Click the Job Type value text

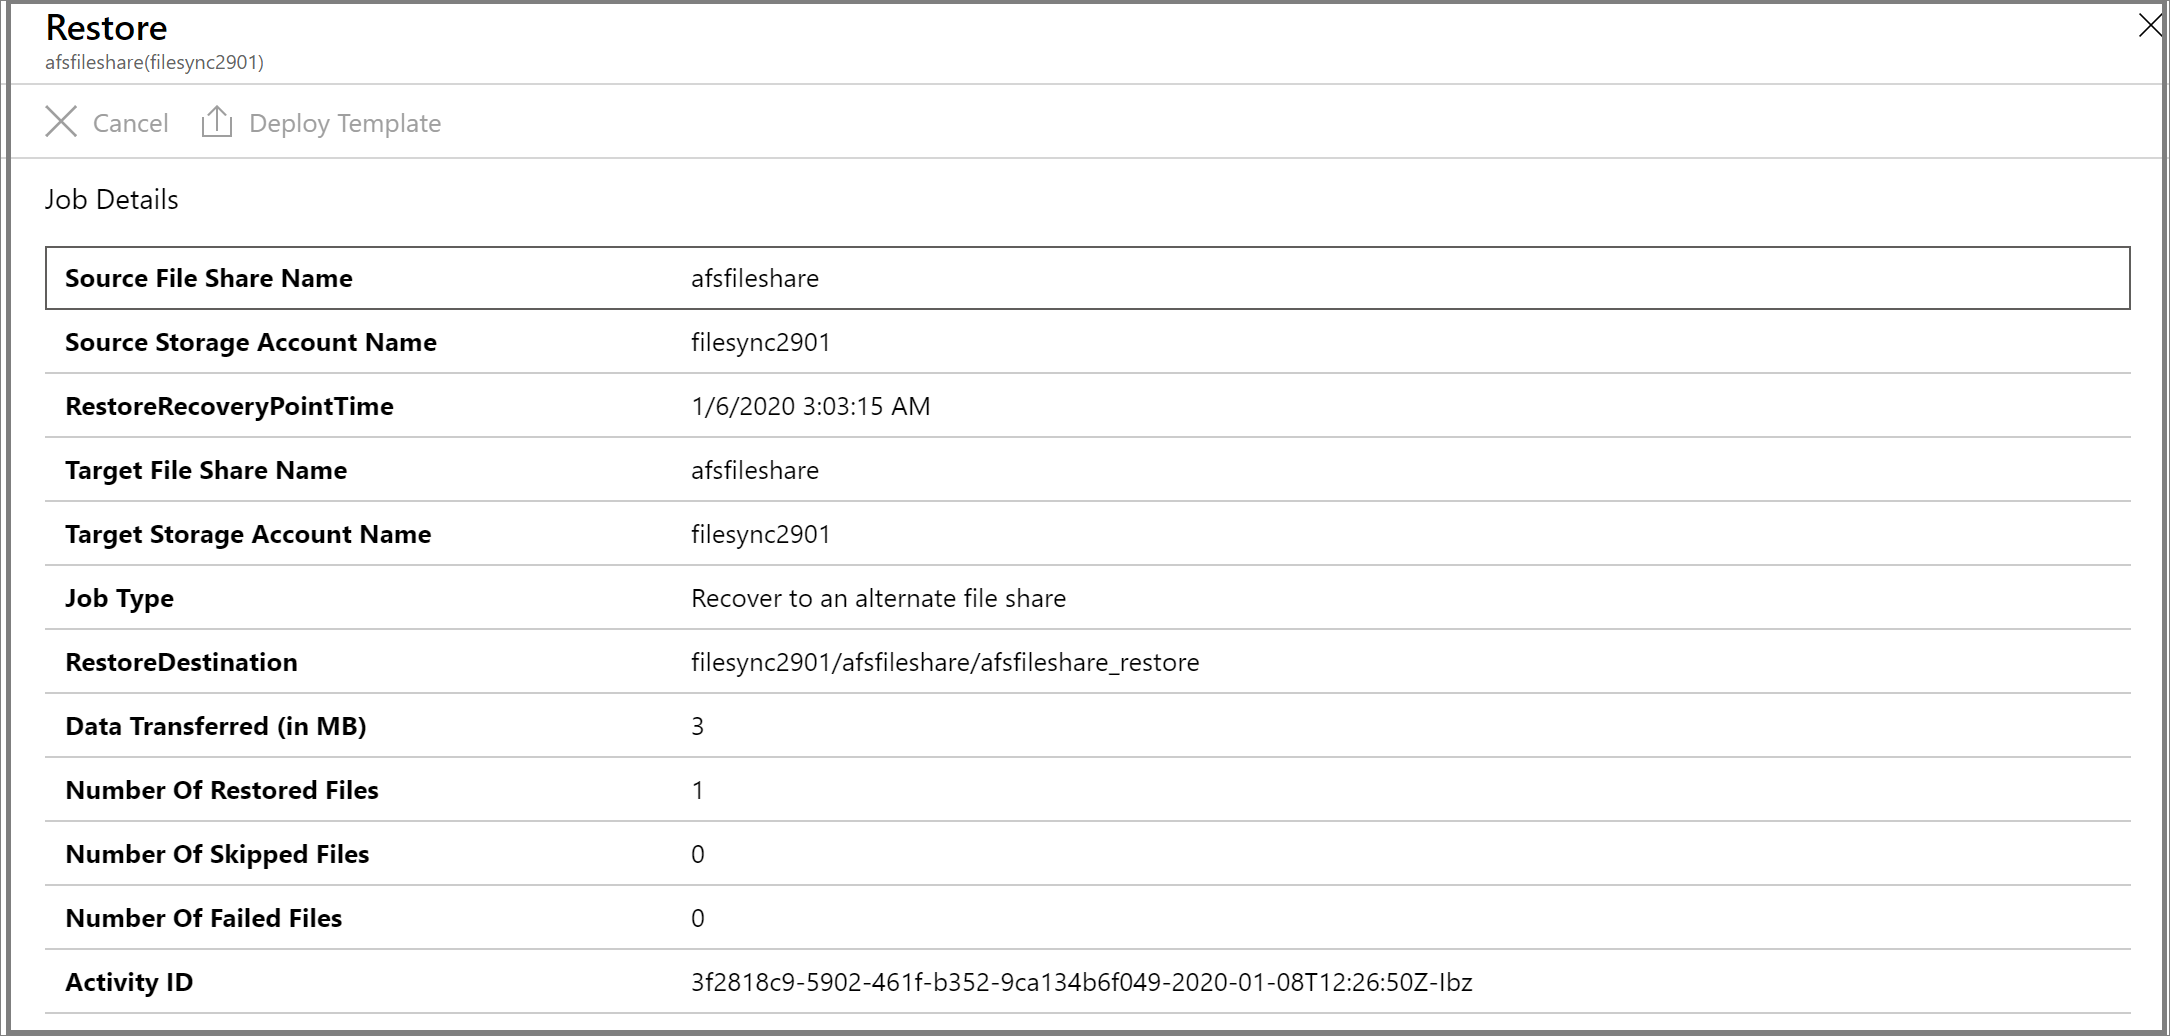coord(879,598)
